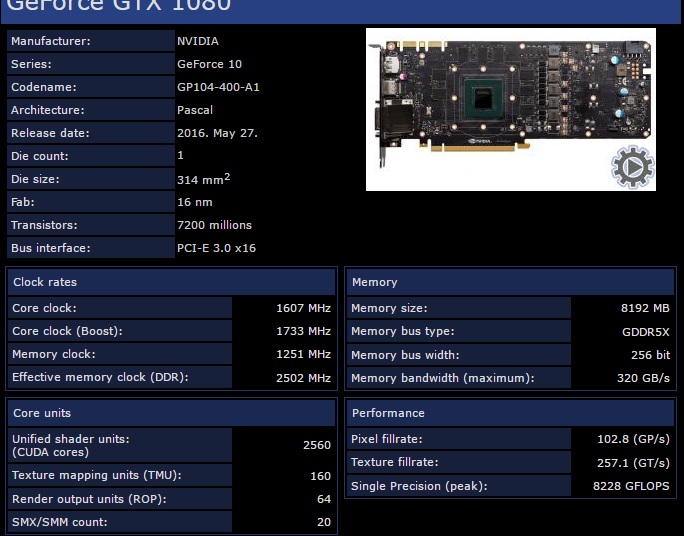Screen dimensions: 684x536
Task: Click the Core units section header
Action: point(171,413)
